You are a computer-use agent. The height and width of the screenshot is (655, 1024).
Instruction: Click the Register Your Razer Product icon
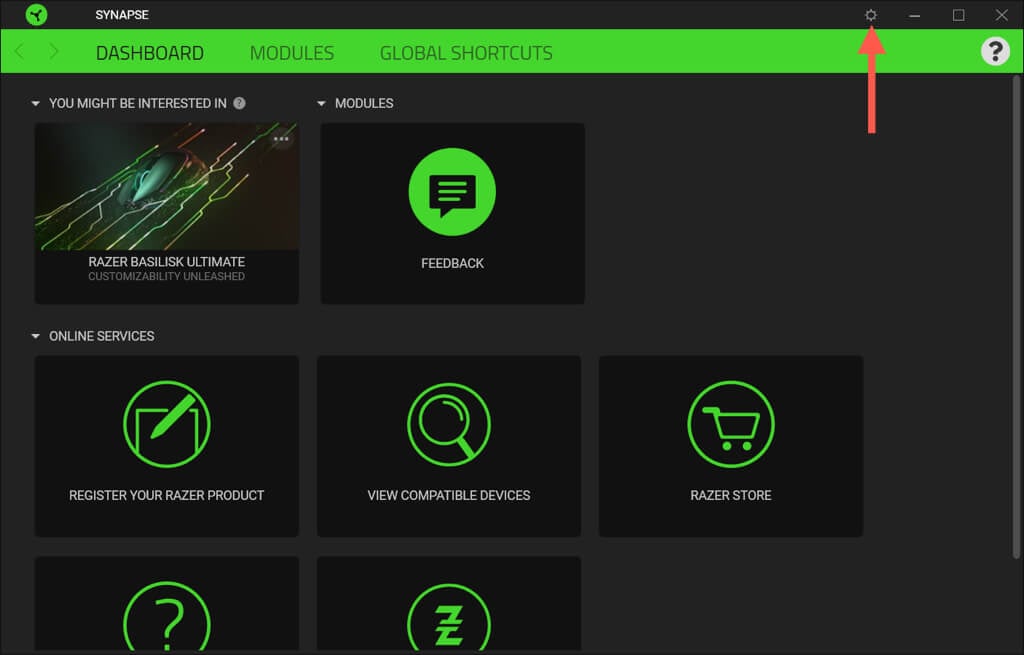coord(167,424)
